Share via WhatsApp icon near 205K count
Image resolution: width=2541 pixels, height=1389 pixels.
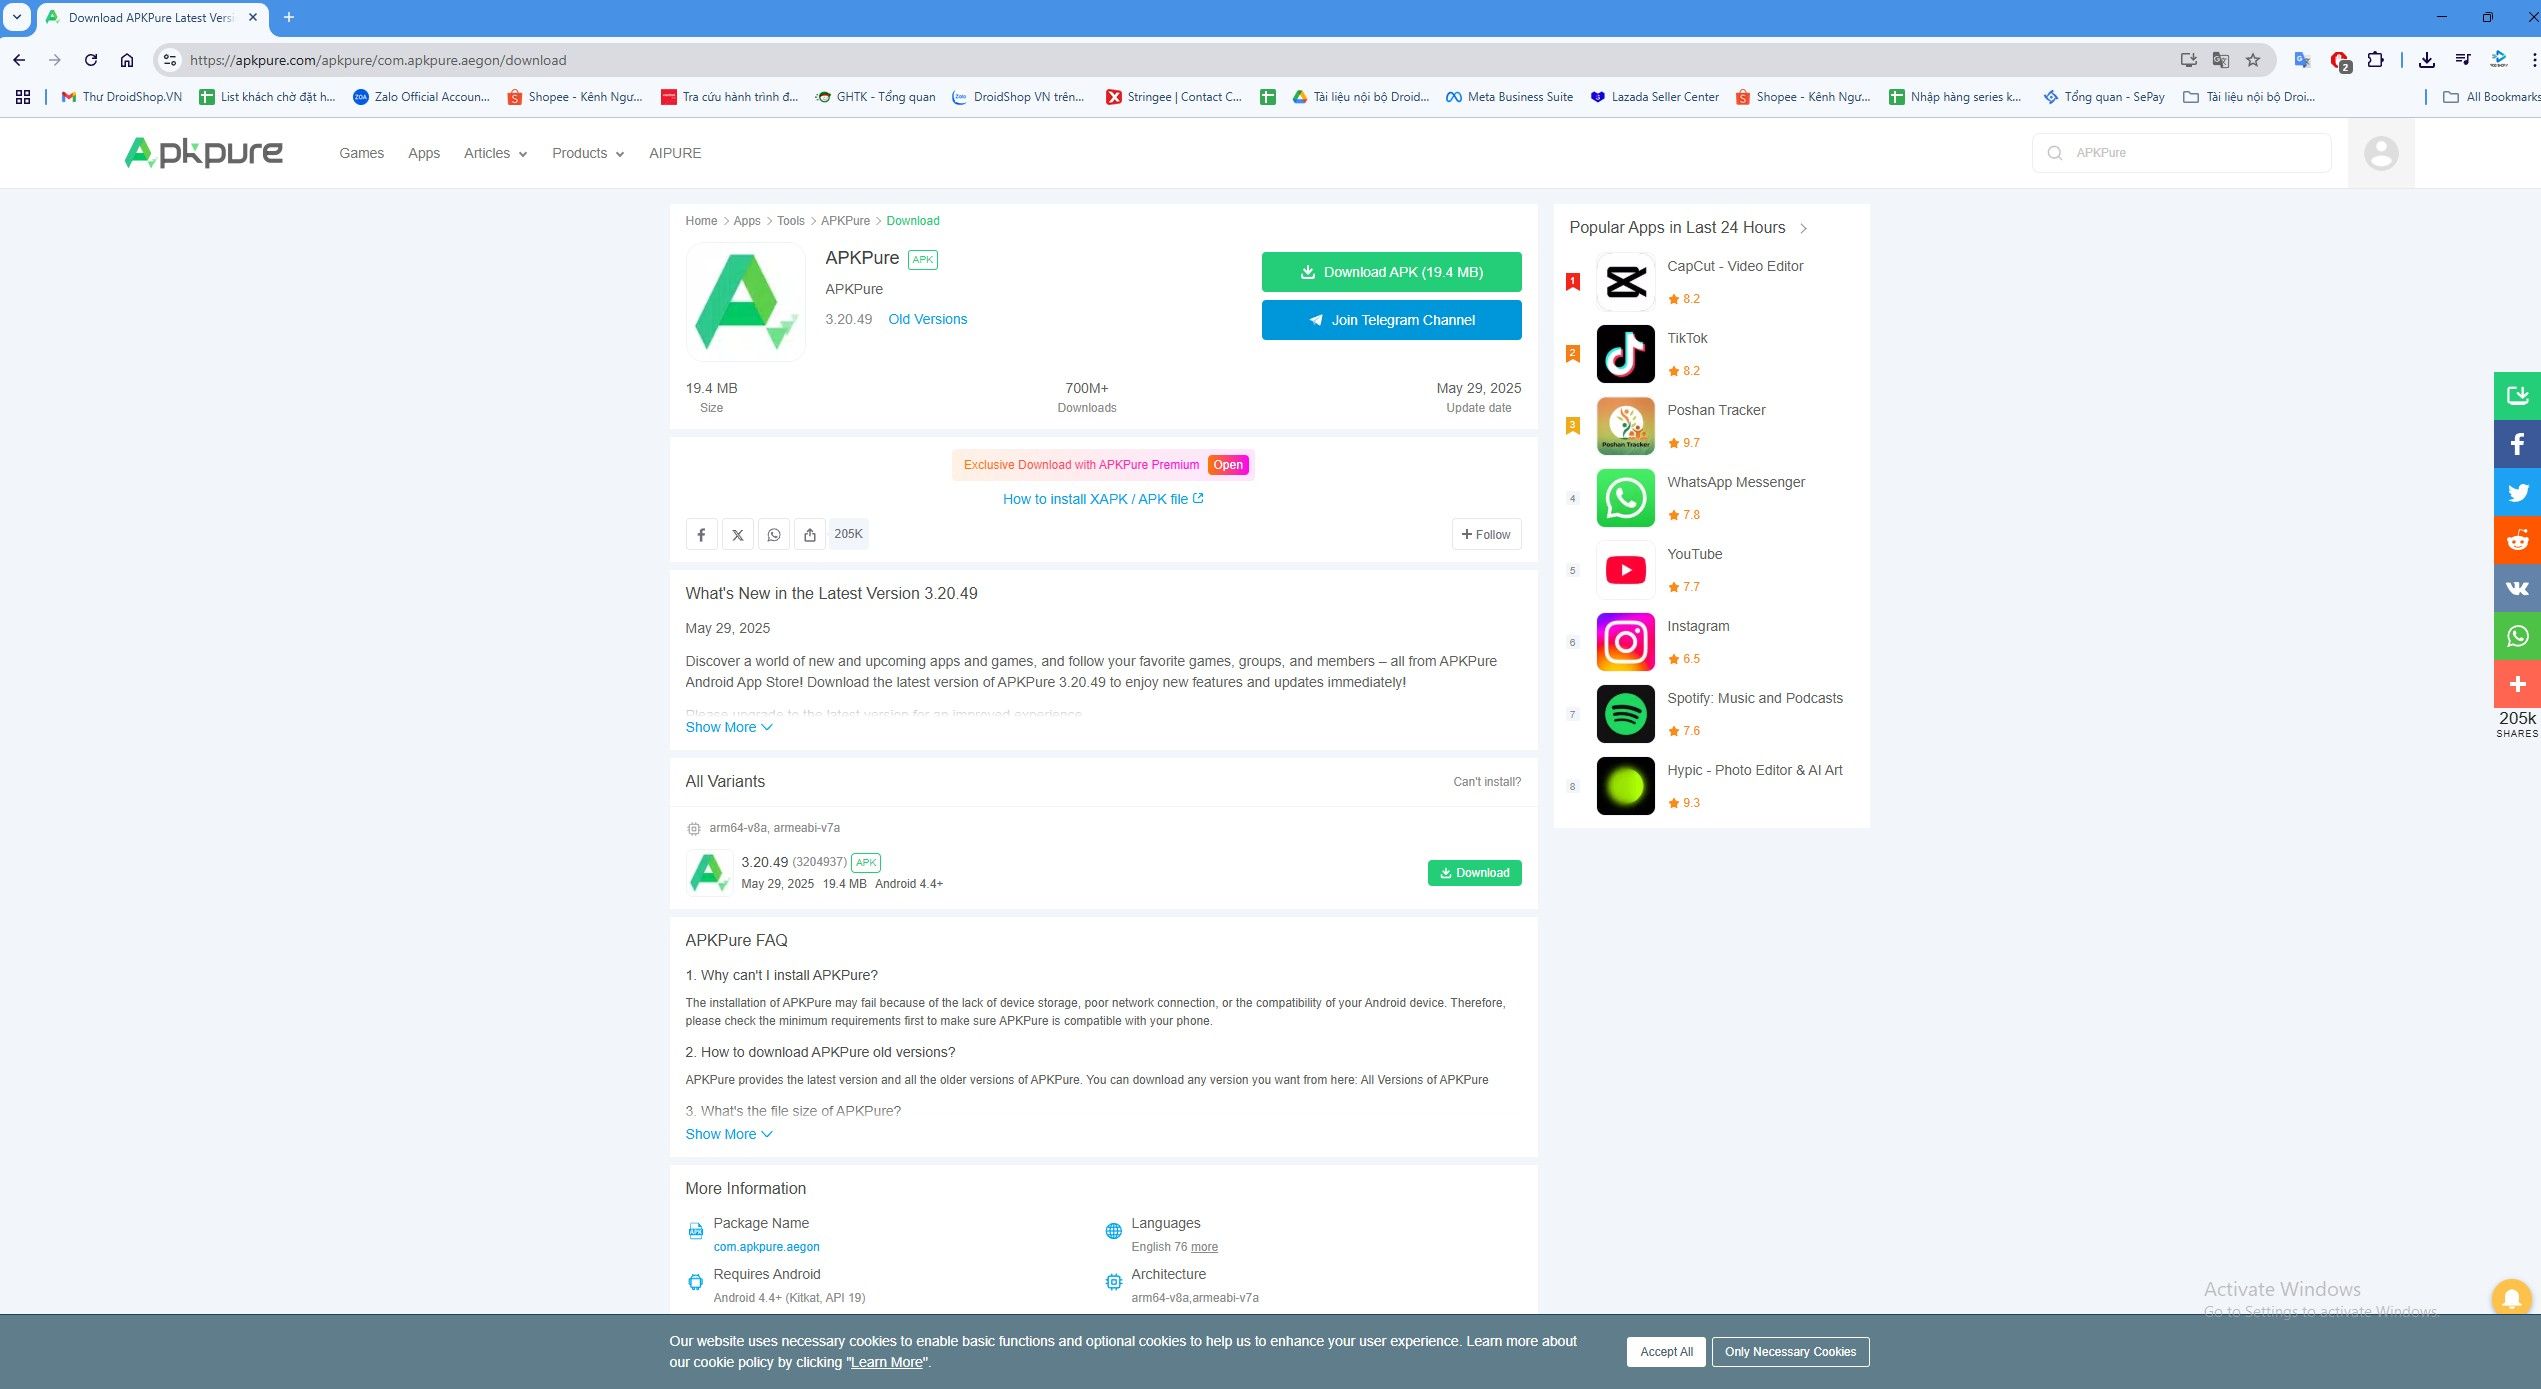(x=773, y=535)
